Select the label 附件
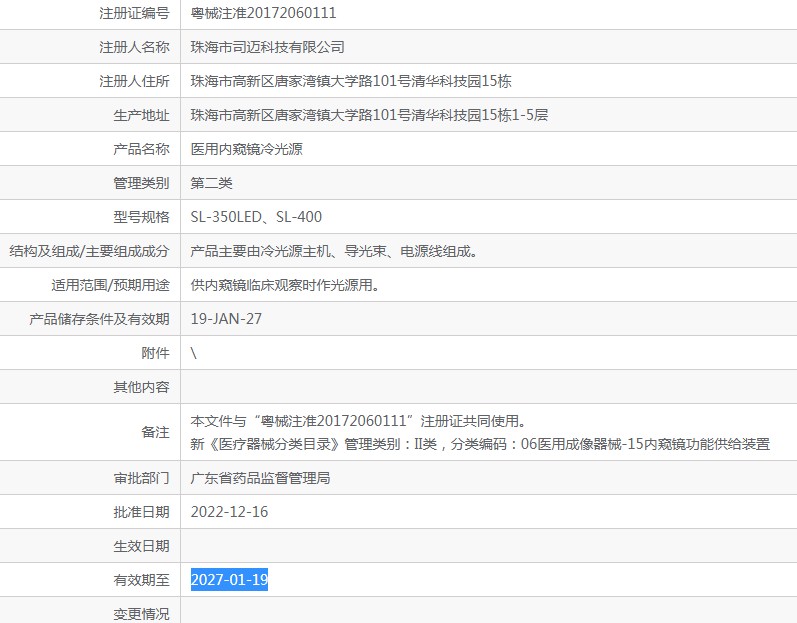797x623 pixels. 156,353
